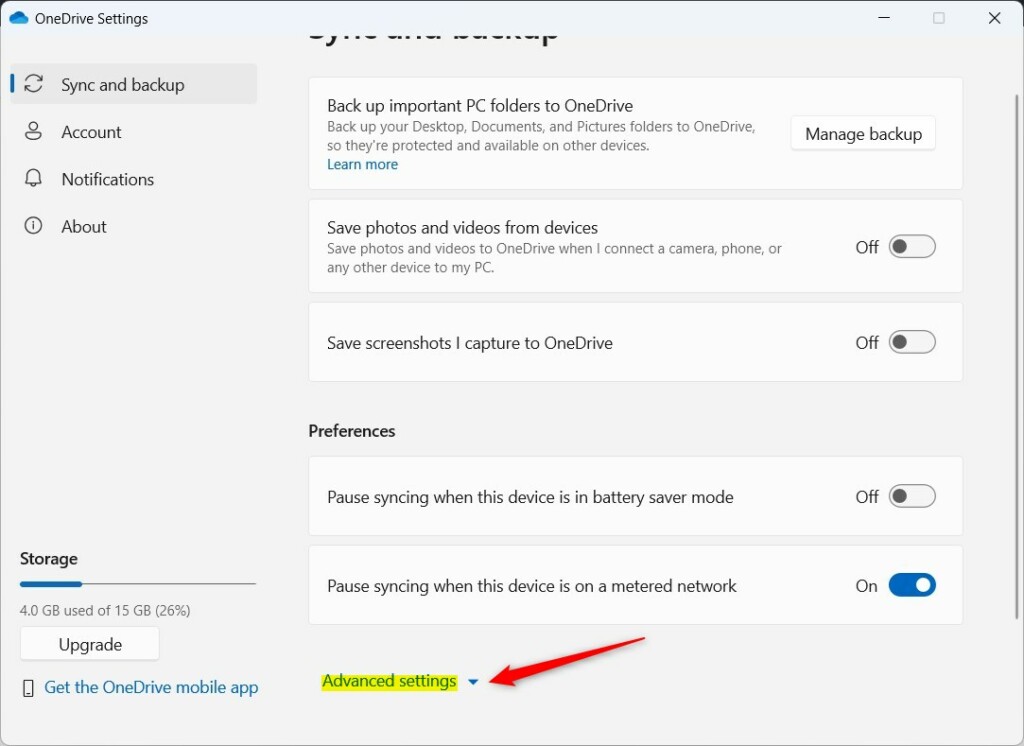Click the 'Save photos and videos from devices' title
This screenshot has width=1024, height=746.
[462, 227]
